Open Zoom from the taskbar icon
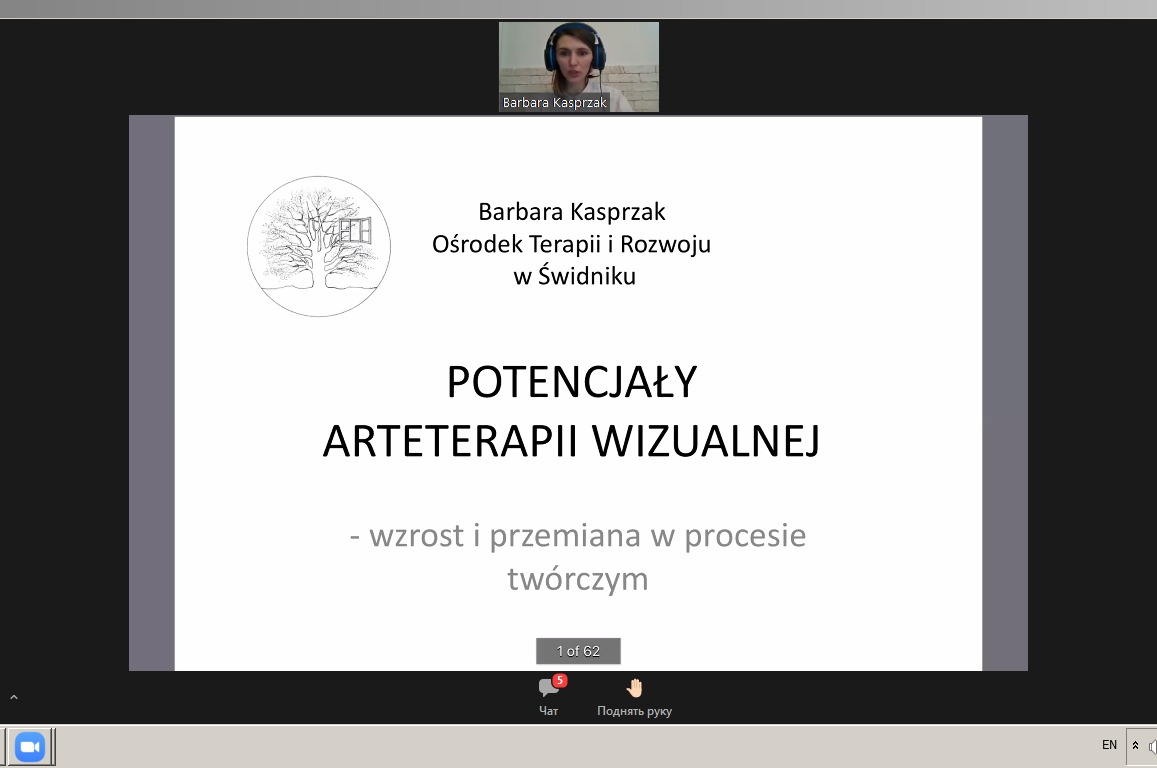The image size is (1157, 768). coord(30,747)
